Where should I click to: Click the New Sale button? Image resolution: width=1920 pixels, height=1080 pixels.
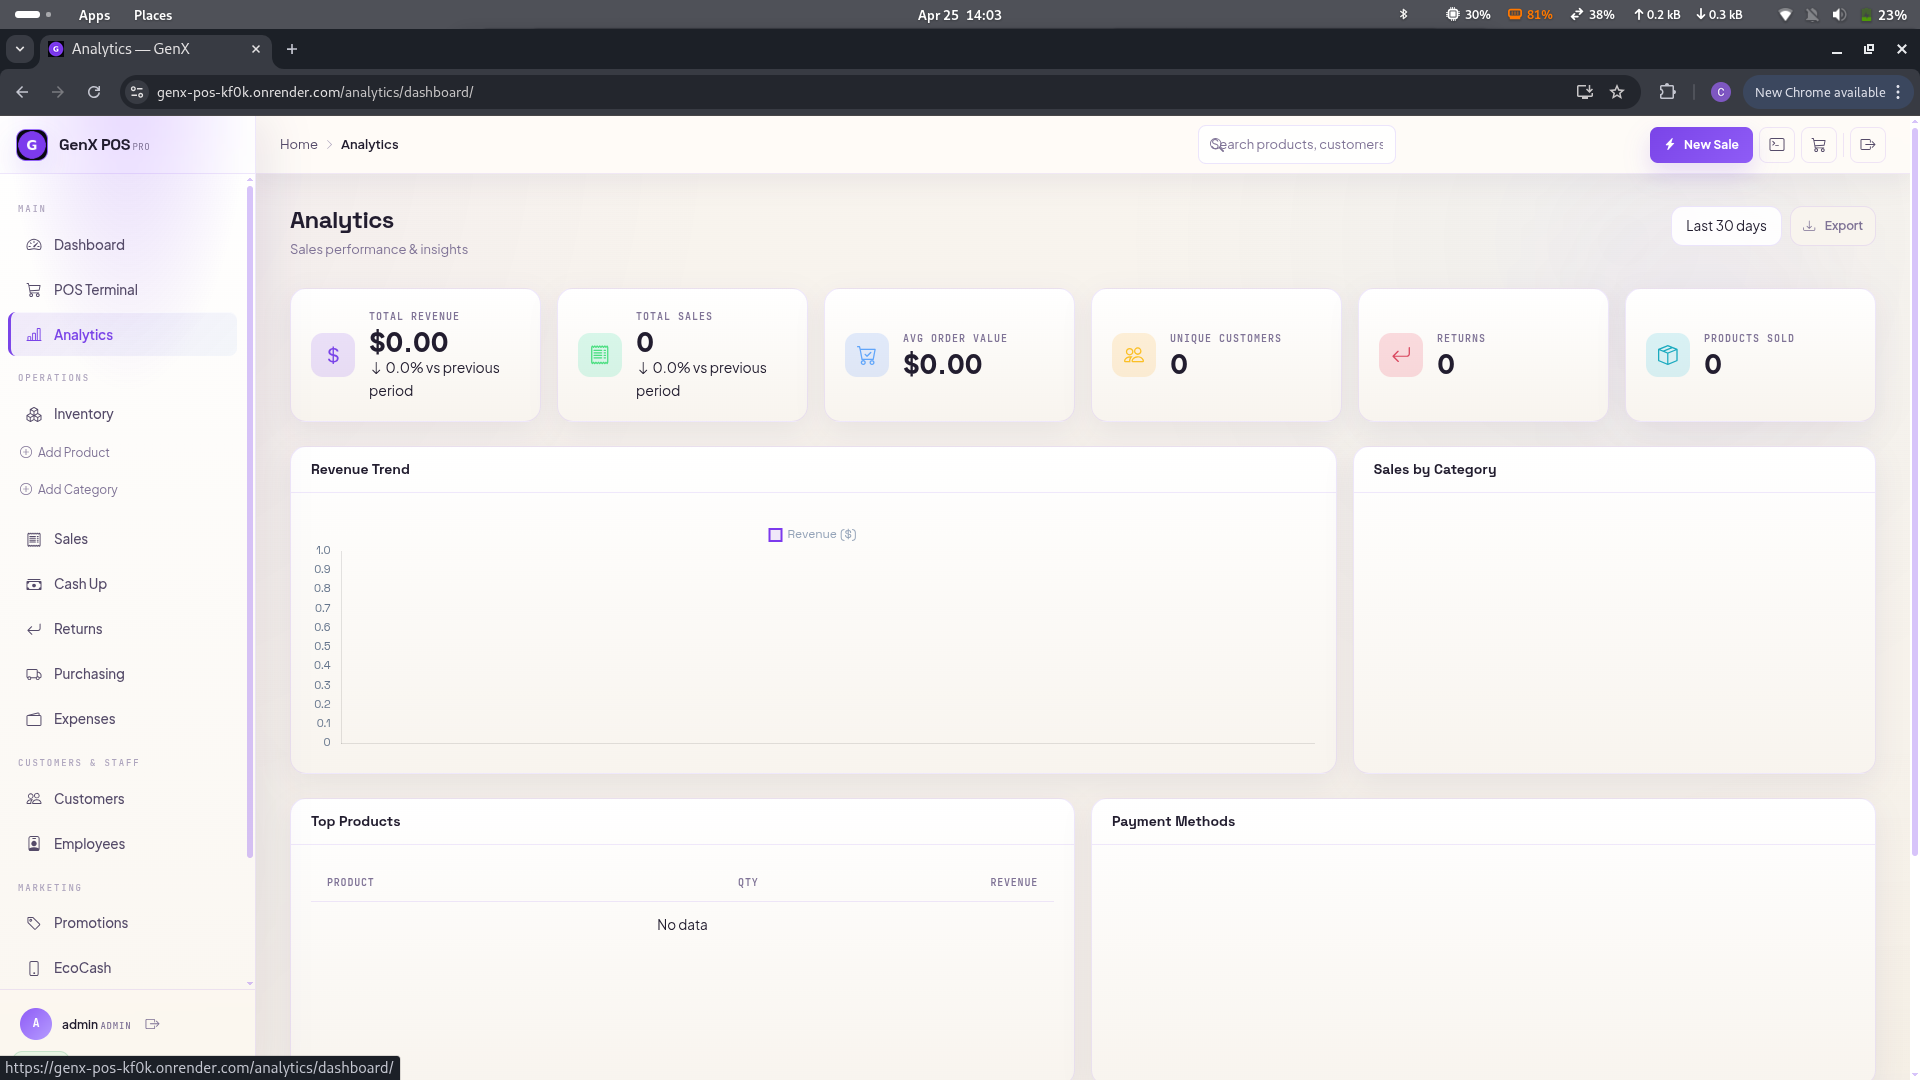tap(1701, 145)
